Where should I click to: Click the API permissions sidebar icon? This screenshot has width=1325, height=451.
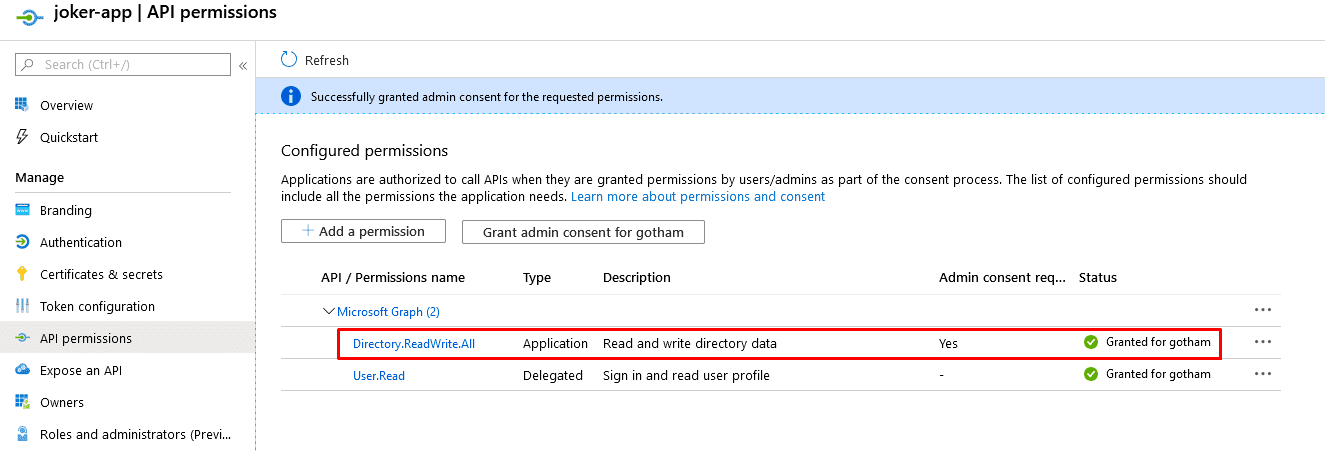[x=22, y=338]
